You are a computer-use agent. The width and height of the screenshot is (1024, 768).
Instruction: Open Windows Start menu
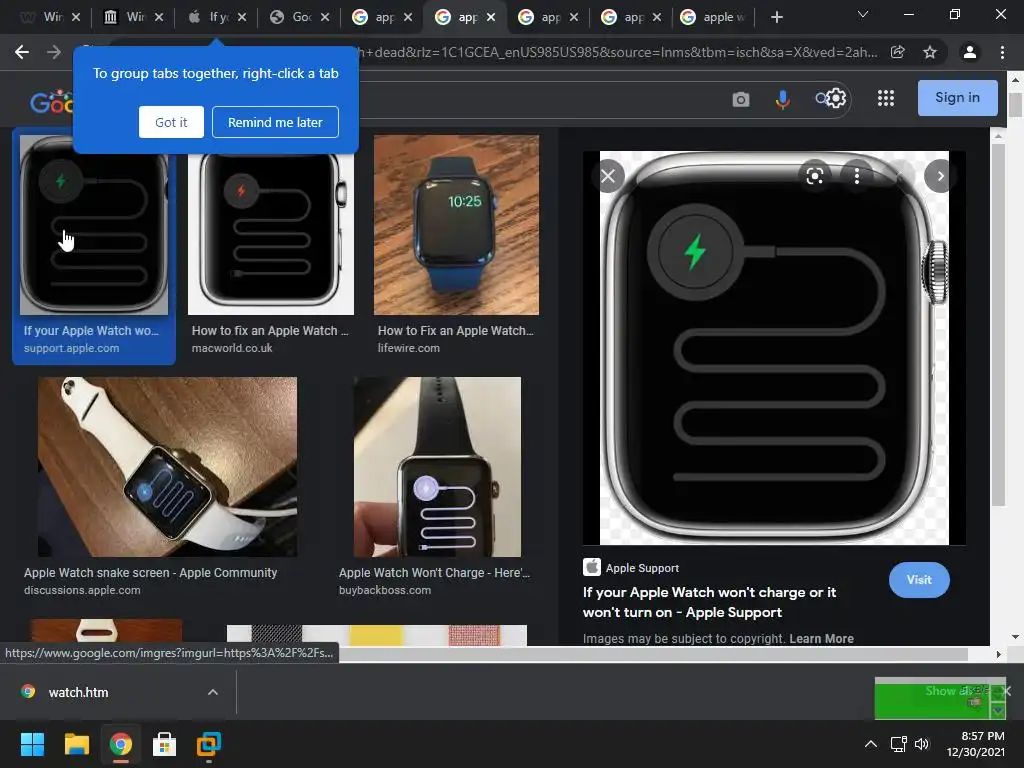click(32, 744)
